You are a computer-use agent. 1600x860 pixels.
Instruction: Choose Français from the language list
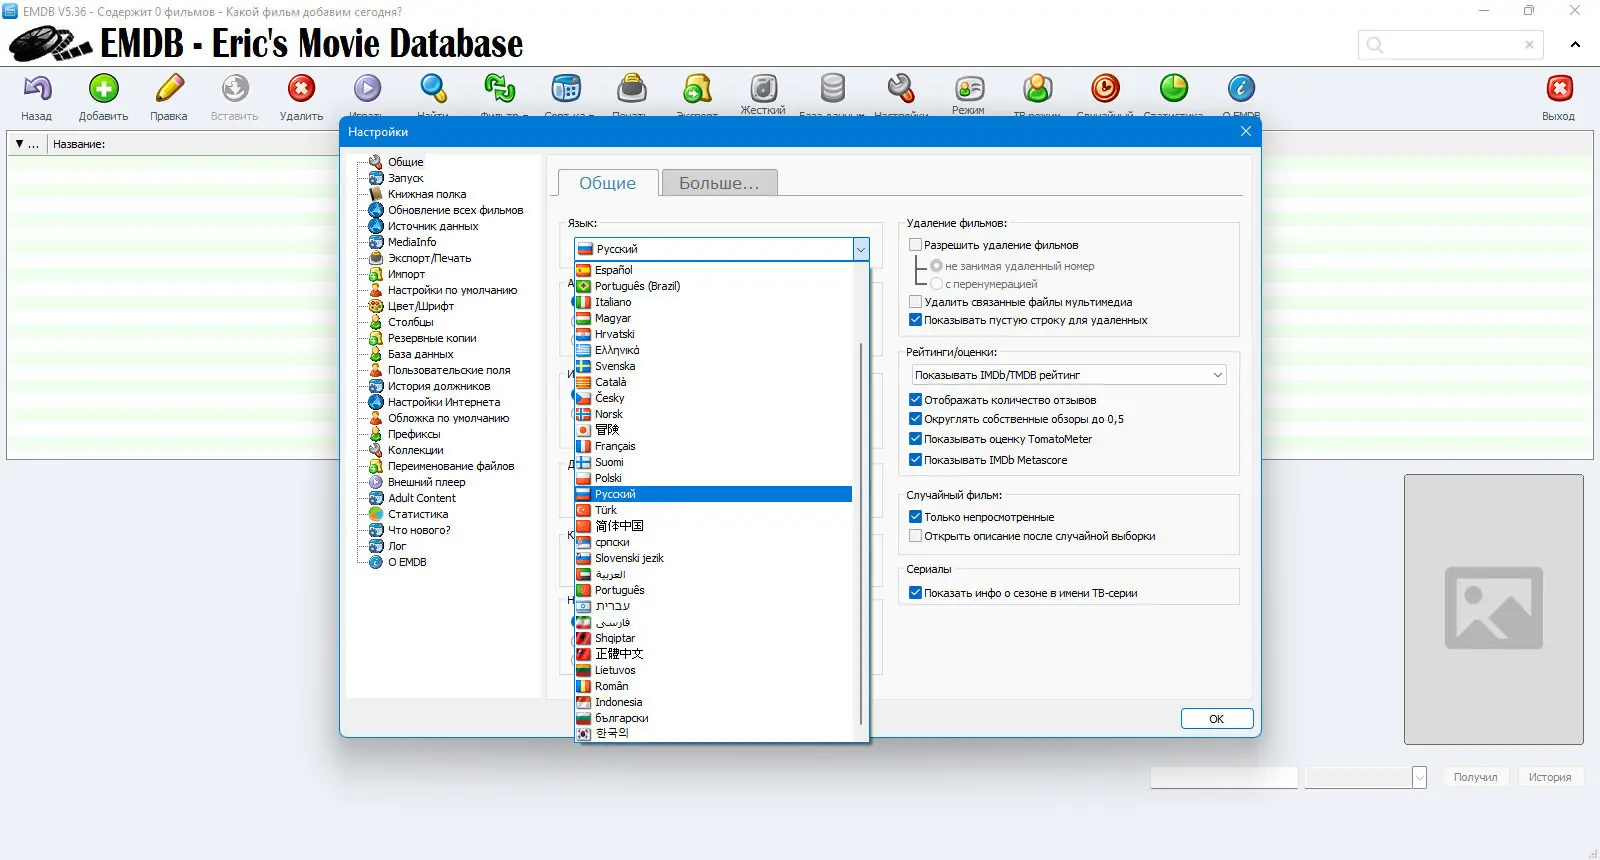click(713, 446)
